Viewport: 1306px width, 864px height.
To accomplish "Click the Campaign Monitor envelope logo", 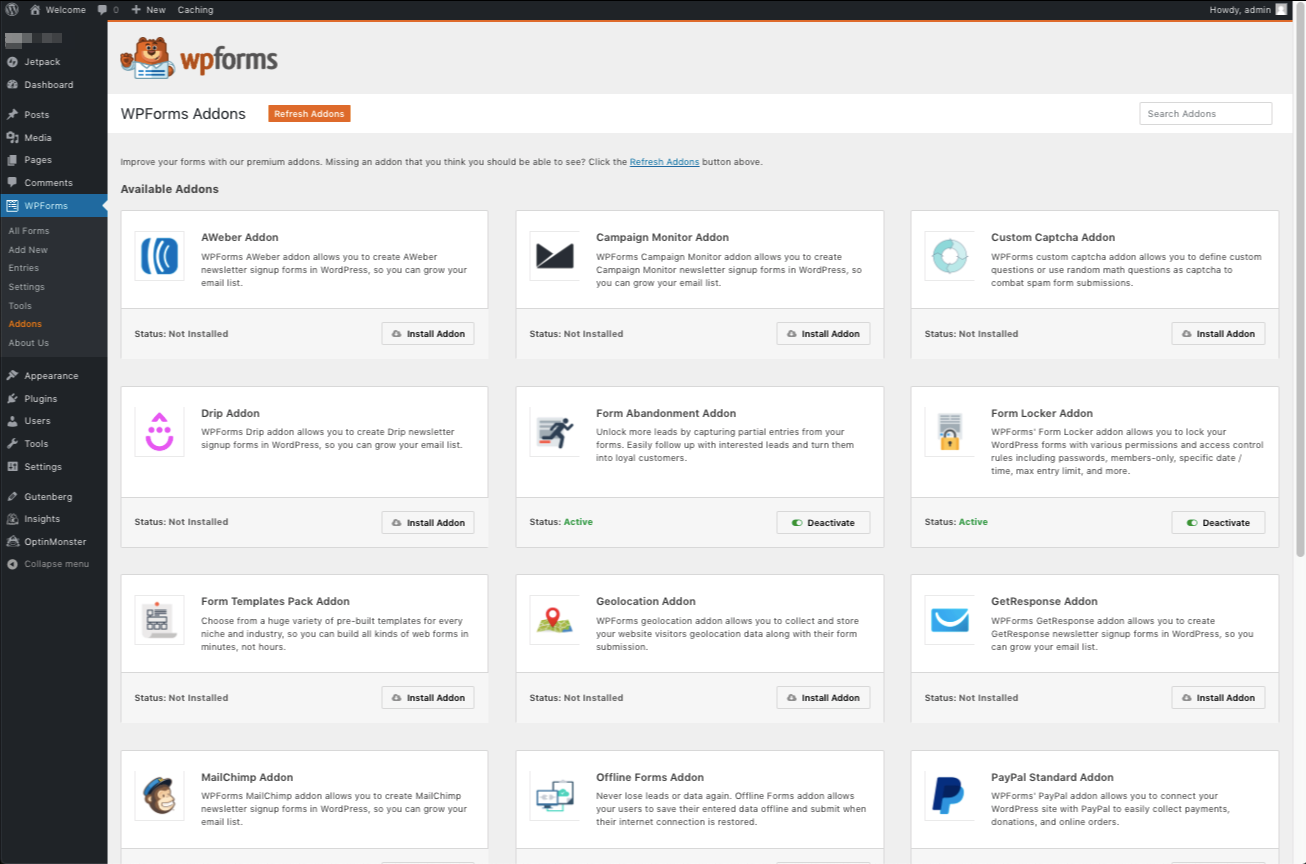I will click(554, 256).
